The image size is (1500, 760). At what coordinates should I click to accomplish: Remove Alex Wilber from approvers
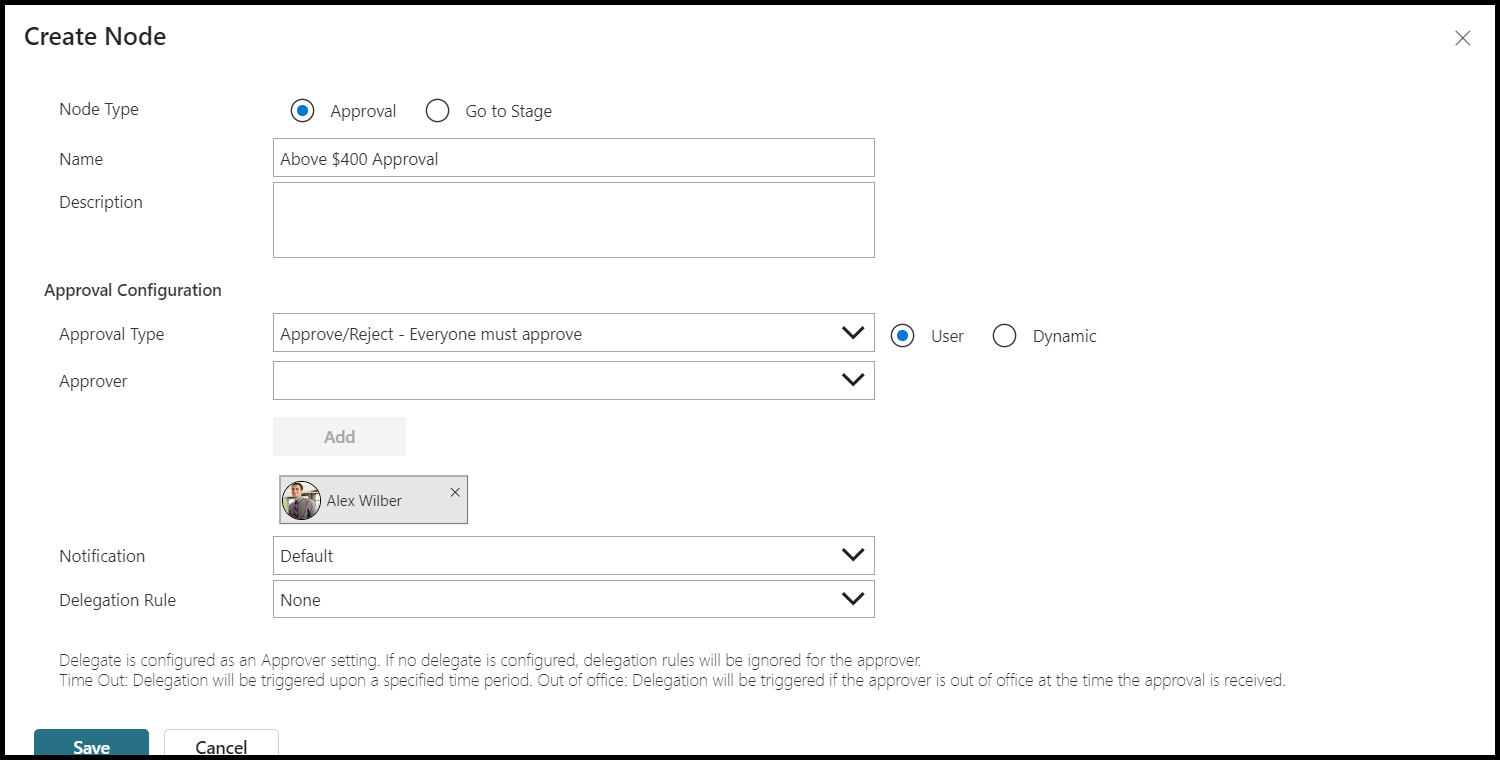[455, 492]
